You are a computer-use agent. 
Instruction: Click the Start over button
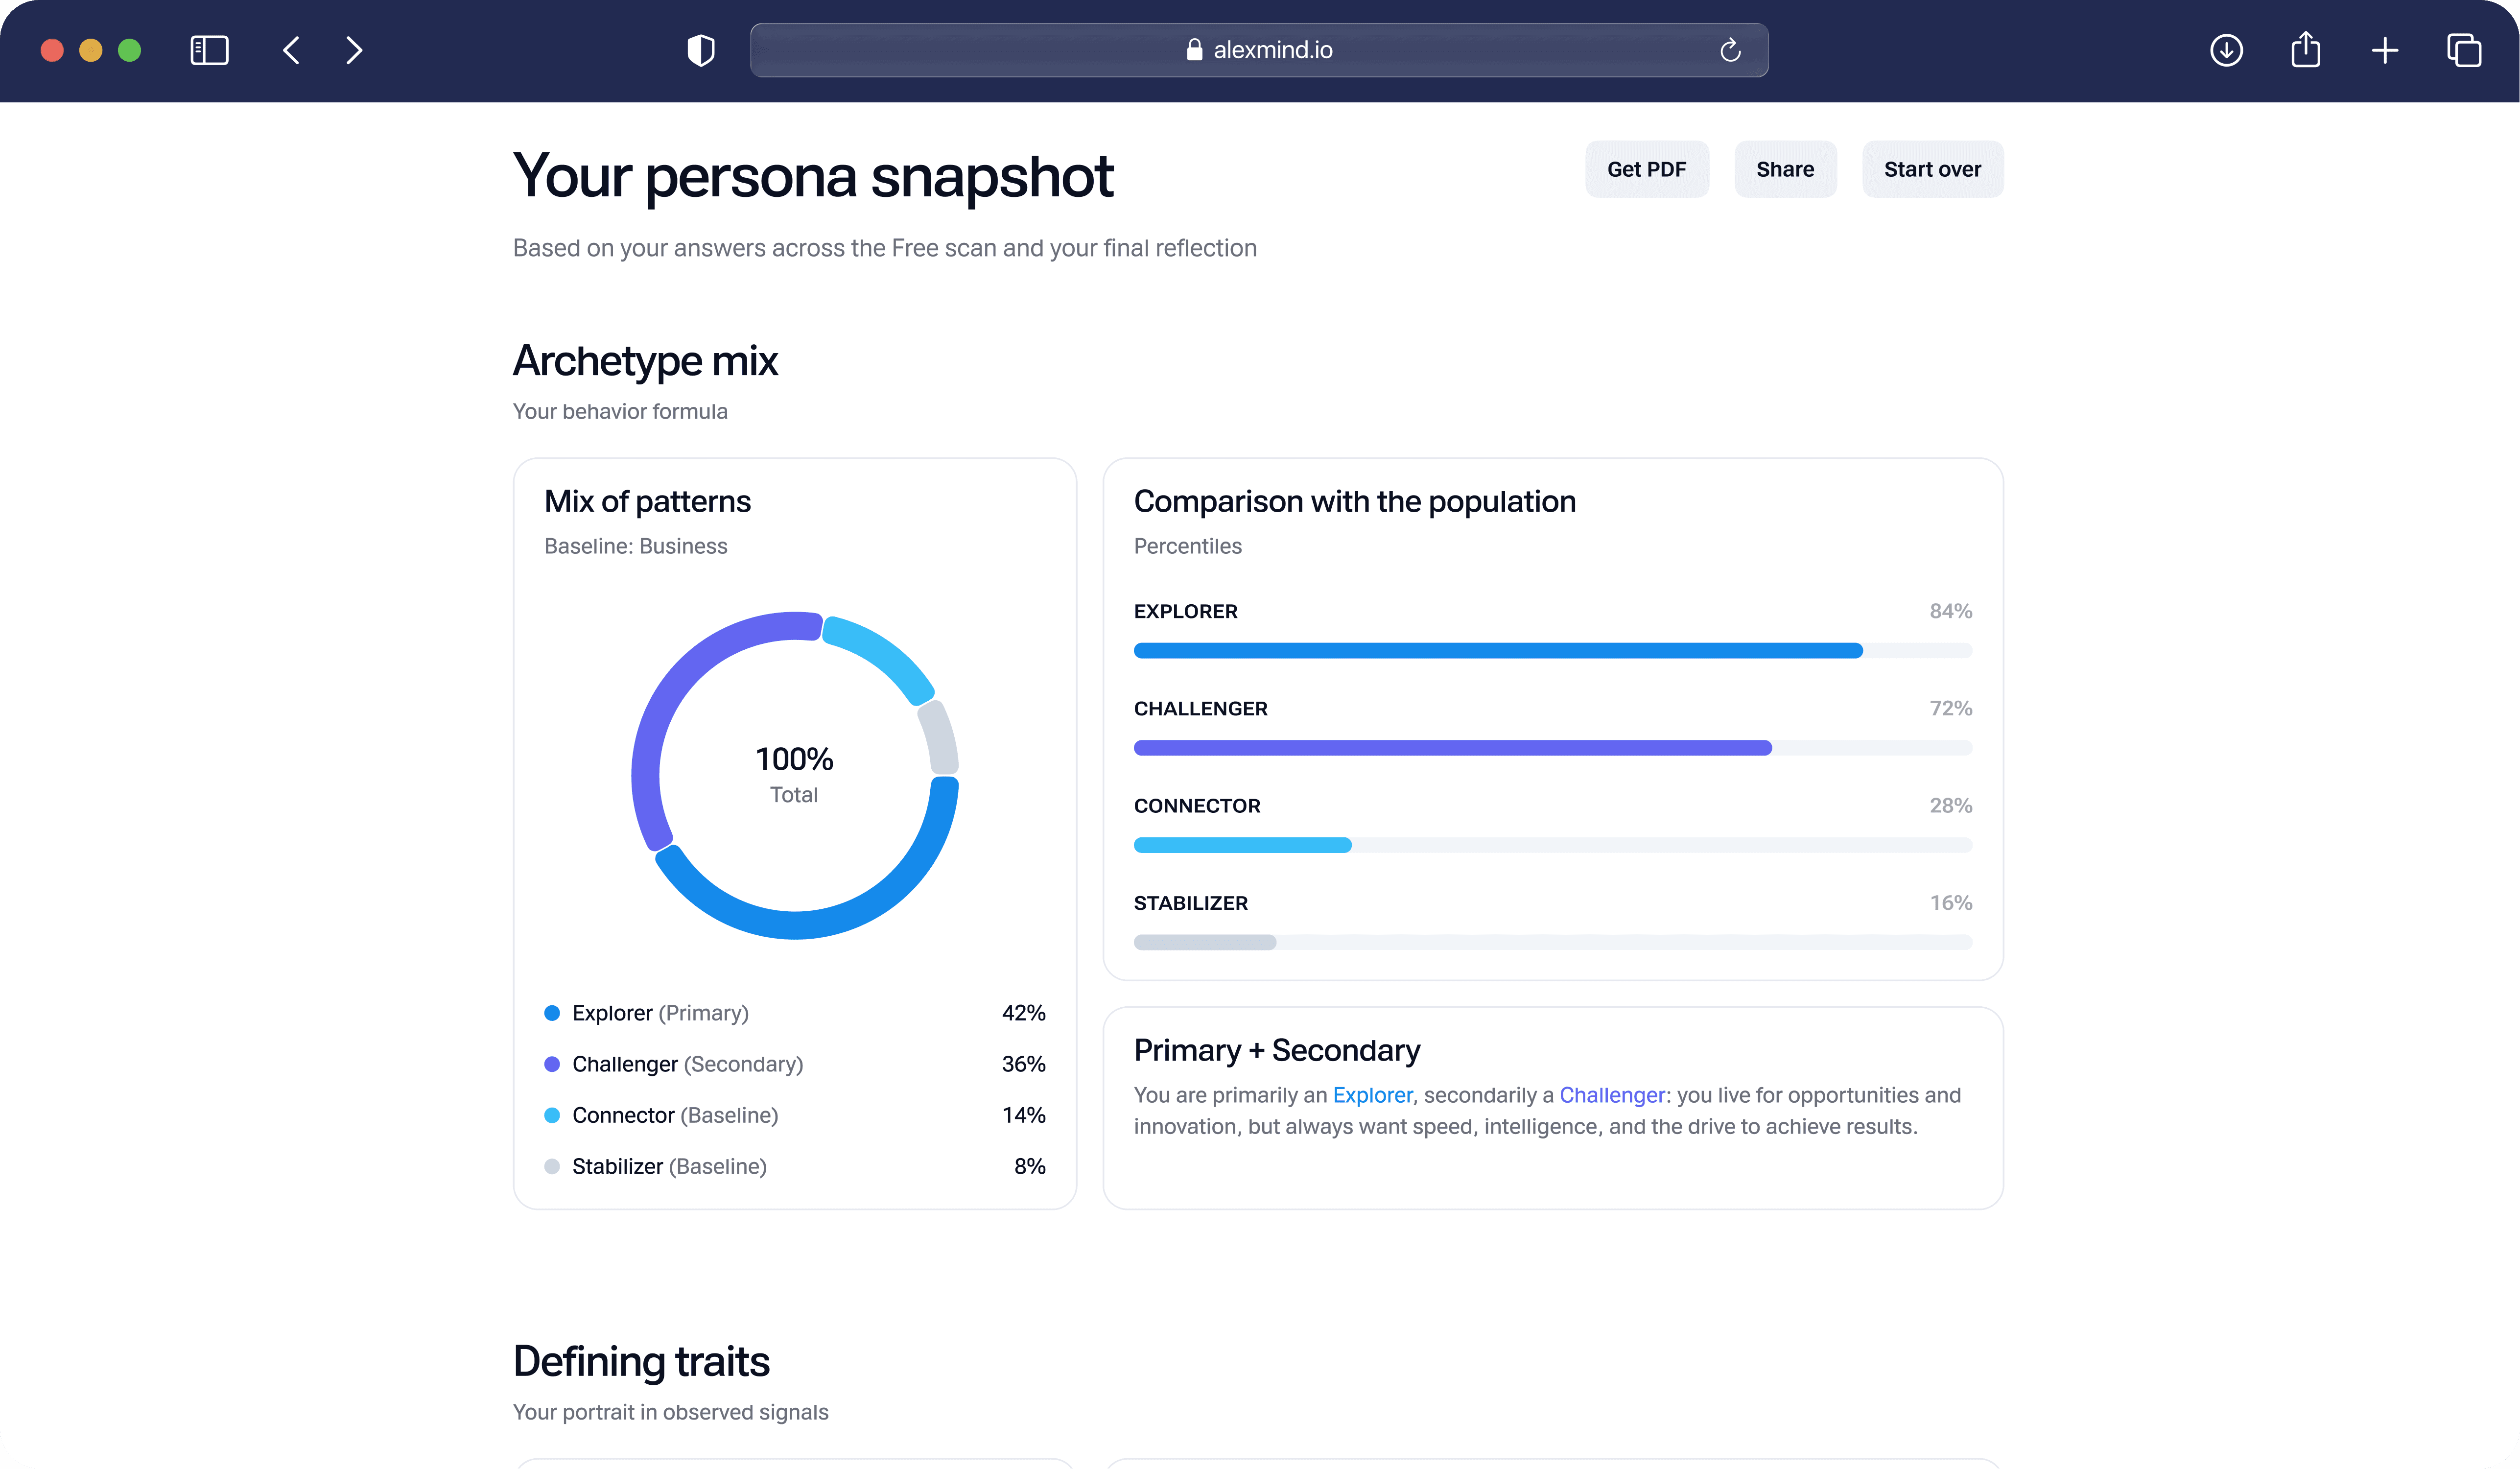point(1931,169)
